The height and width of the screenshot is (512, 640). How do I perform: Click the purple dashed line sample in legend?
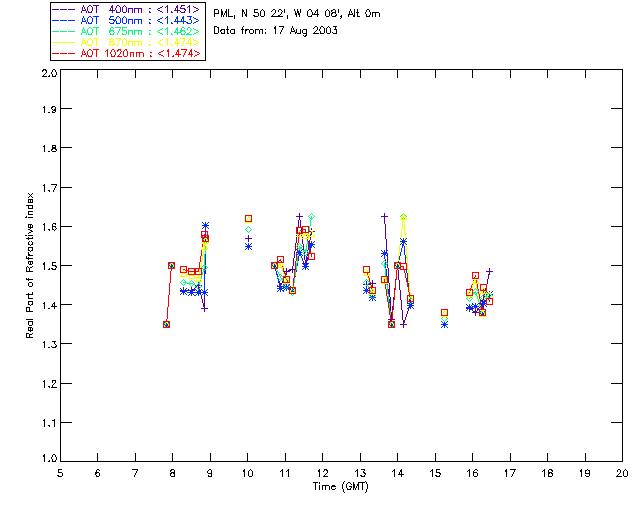pyautogui.click(x=64, y=9)
